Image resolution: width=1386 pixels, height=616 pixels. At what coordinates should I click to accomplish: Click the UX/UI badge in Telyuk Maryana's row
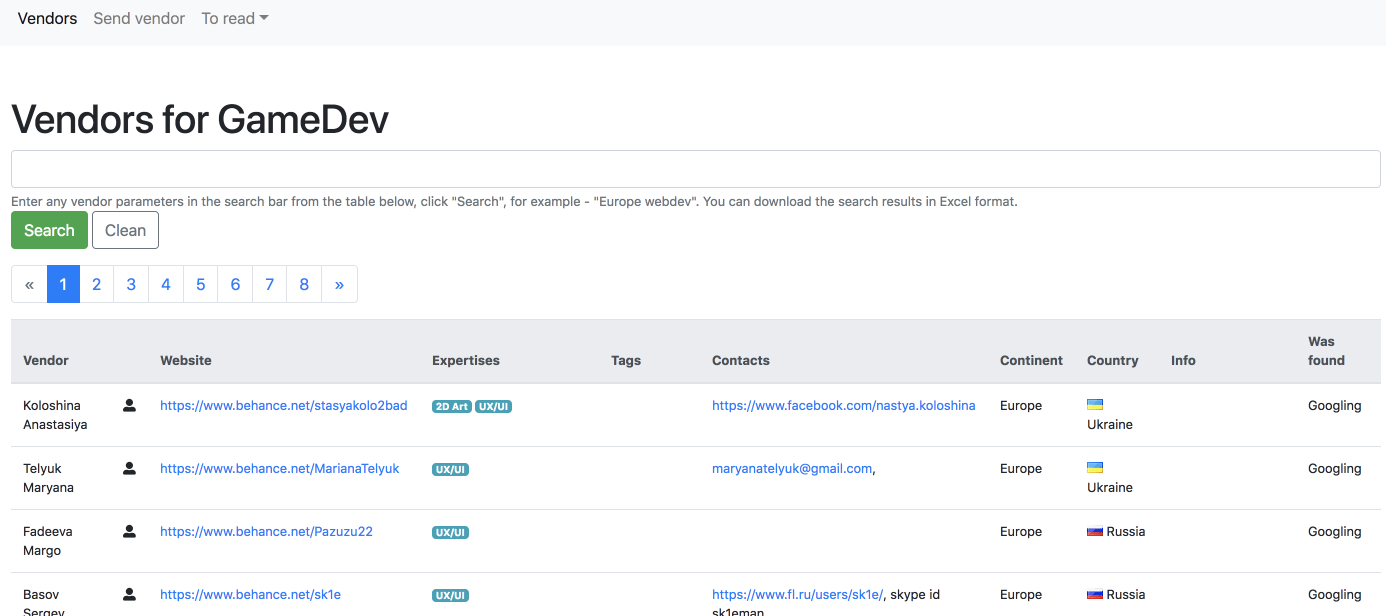tap(450, 468)
